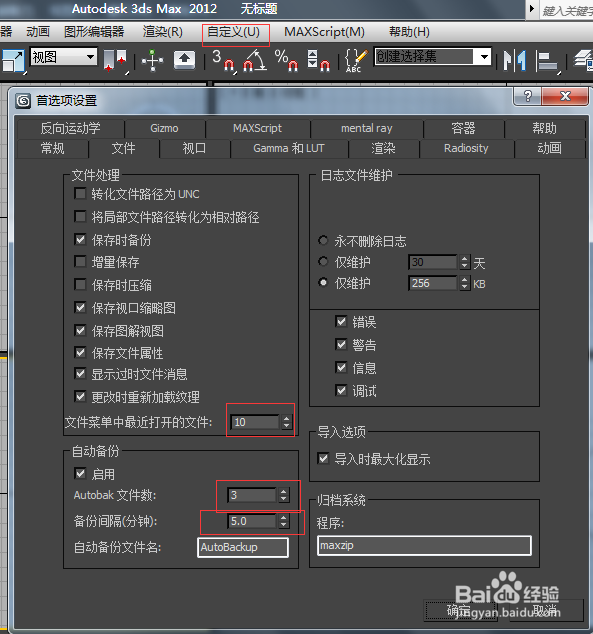Select 仅维护 KB radio button

(323, 283)
